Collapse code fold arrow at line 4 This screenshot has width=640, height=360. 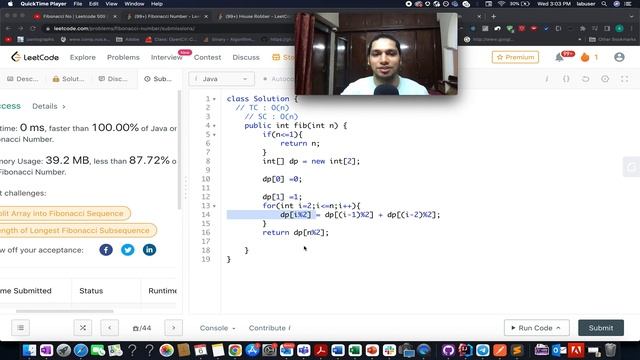[x=214, y=126]
